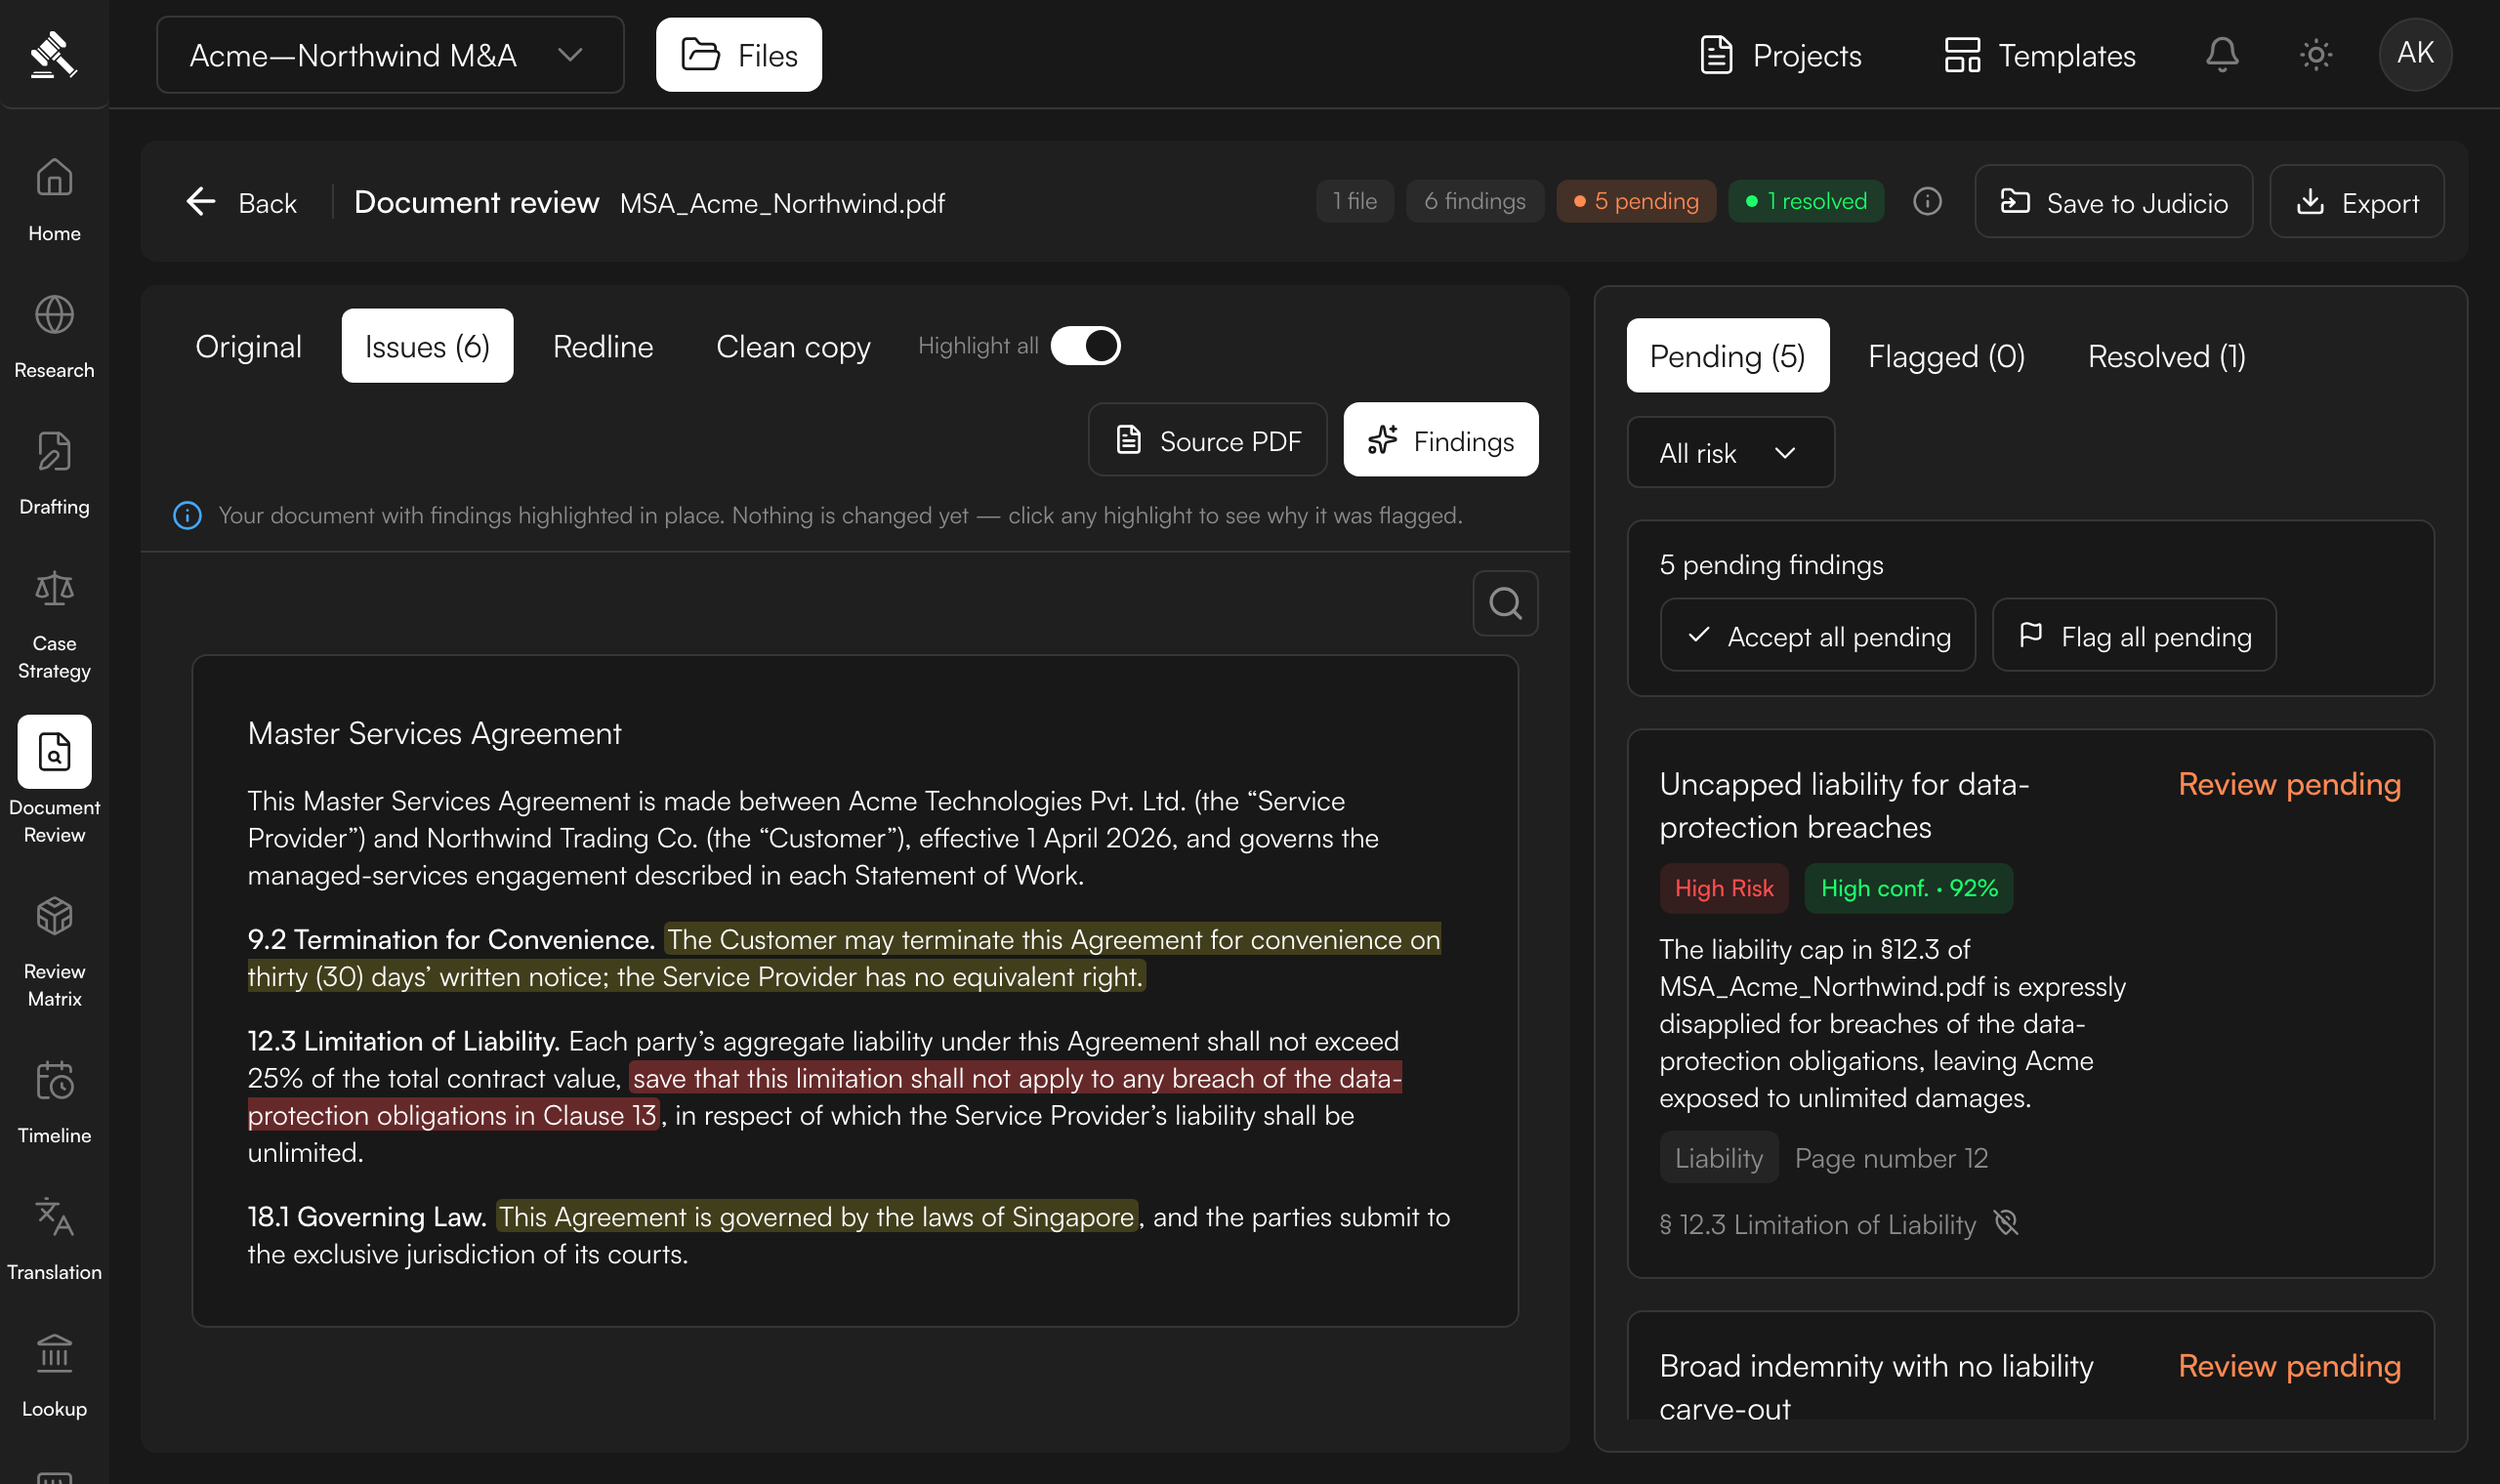Click the highlighted termination for convenience clause
Viewport: 2500px width, 1484px height.
[x=844, y=958]
